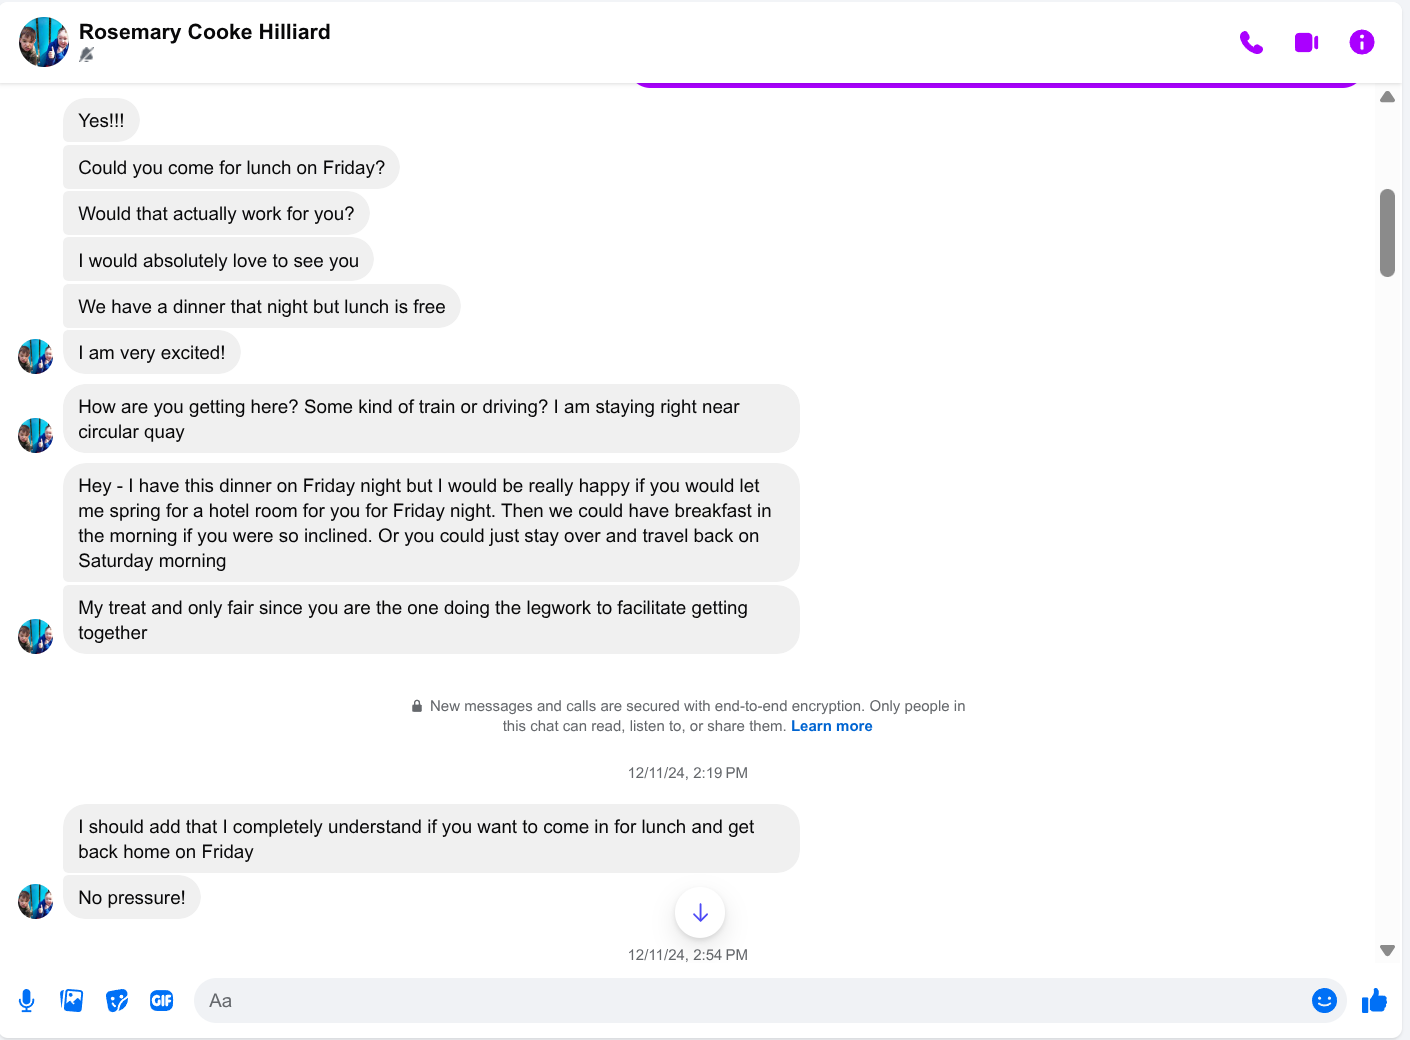The image size is (1410, 1040).
Task: Click Rosemary Cooke Hilliard's name in header
Action: [204, 32]
